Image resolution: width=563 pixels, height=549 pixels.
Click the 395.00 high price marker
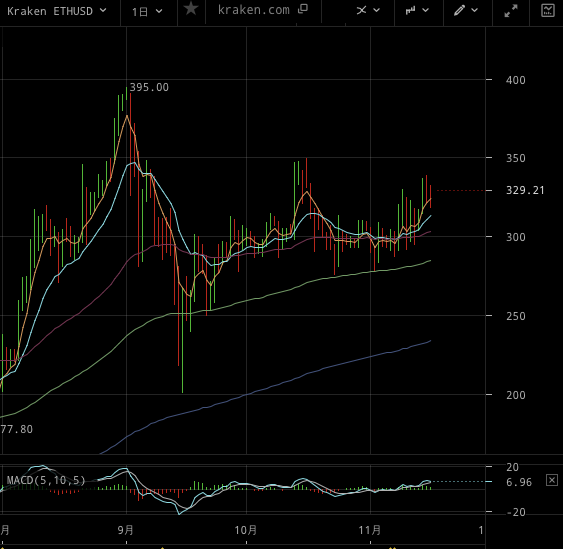point(149,87)
